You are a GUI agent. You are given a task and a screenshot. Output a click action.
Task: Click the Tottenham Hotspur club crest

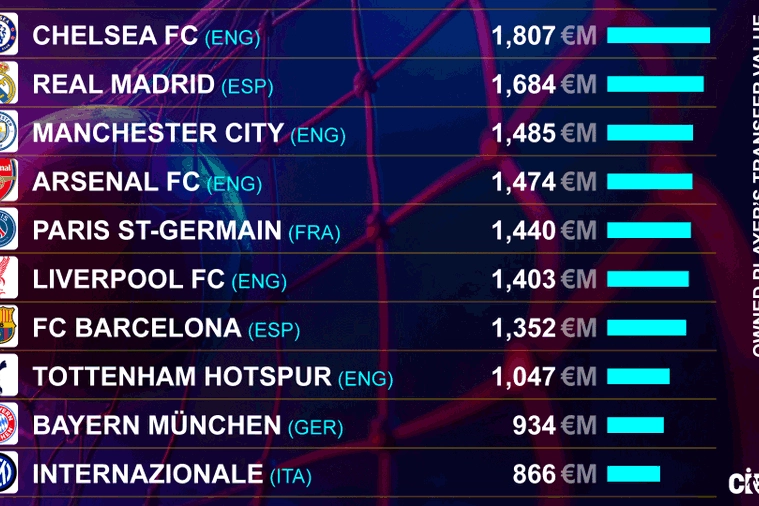pos(8,376)
